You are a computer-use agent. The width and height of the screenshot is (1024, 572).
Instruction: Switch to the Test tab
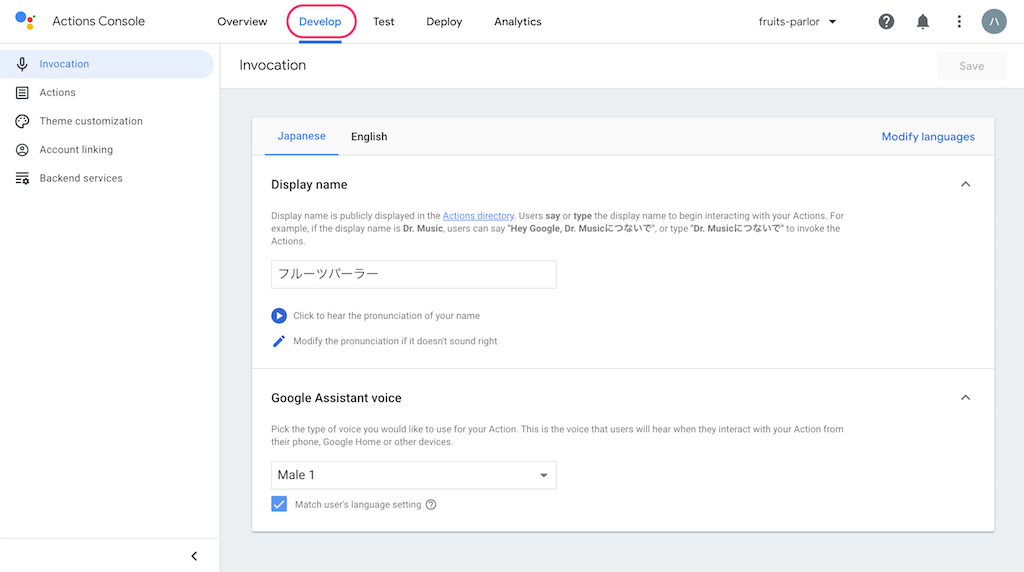[383, 22]
